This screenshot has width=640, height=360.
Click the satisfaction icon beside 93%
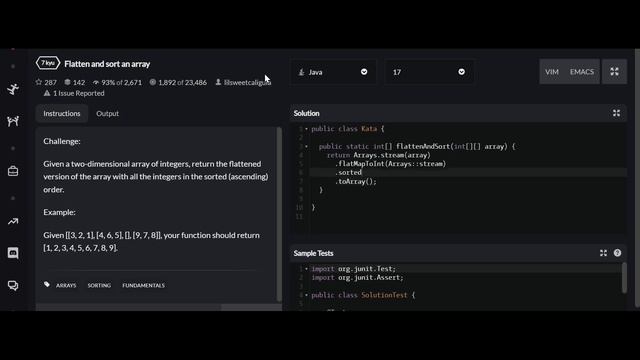pyautogui.click(x=96, y=82)
